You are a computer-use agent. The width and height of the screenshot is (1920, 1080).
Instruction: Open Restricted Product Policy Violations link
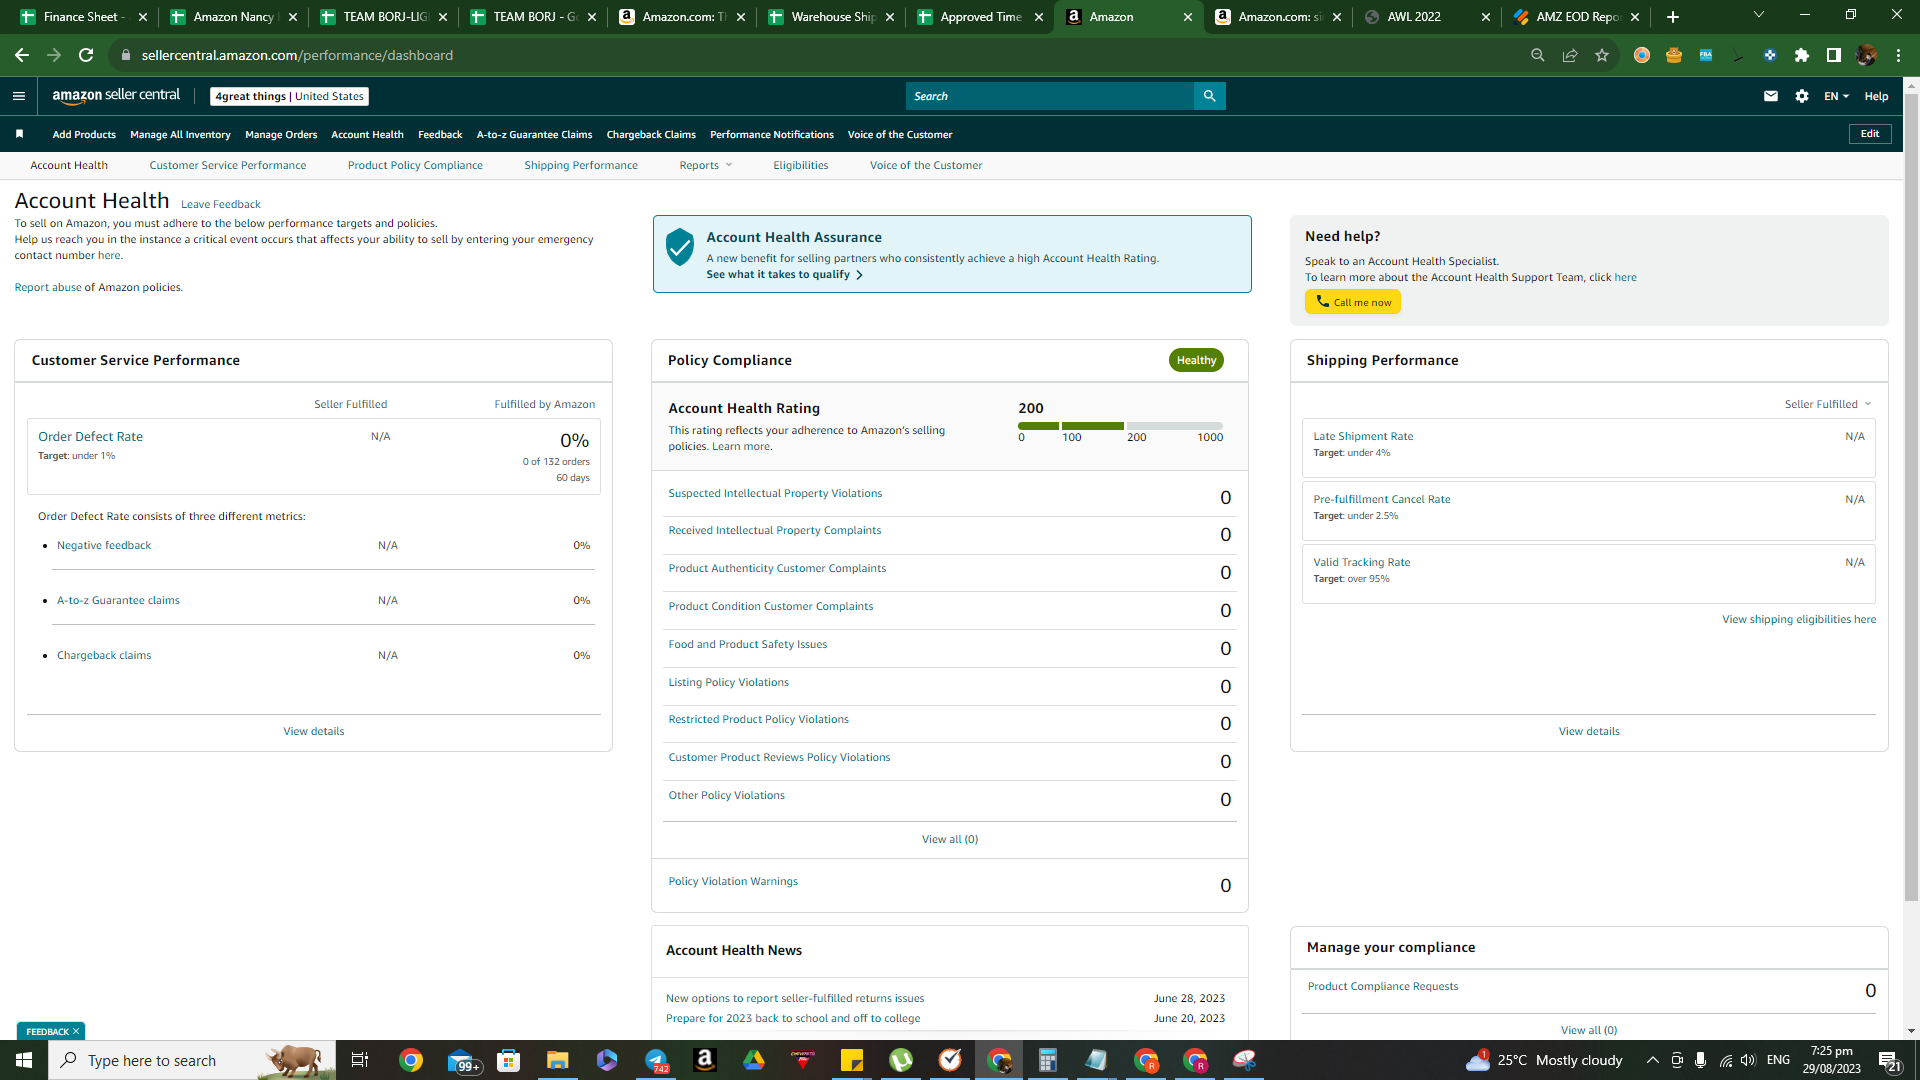(x=758, y=719)
